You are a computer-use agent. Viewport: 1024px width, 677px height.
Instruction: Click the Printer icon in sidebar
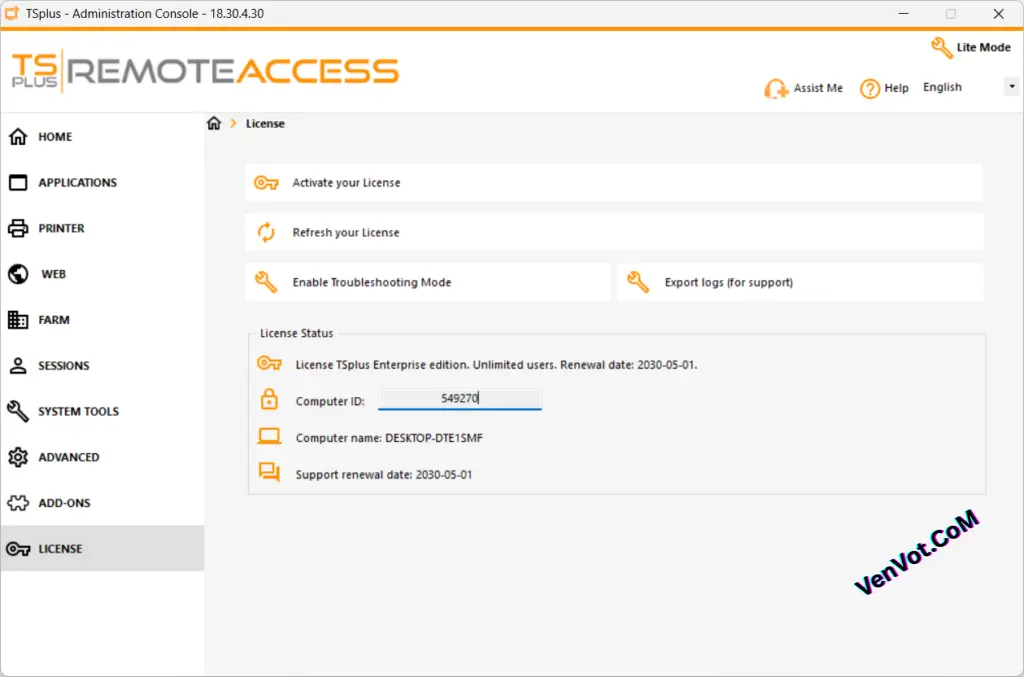(x=18, y=228)
